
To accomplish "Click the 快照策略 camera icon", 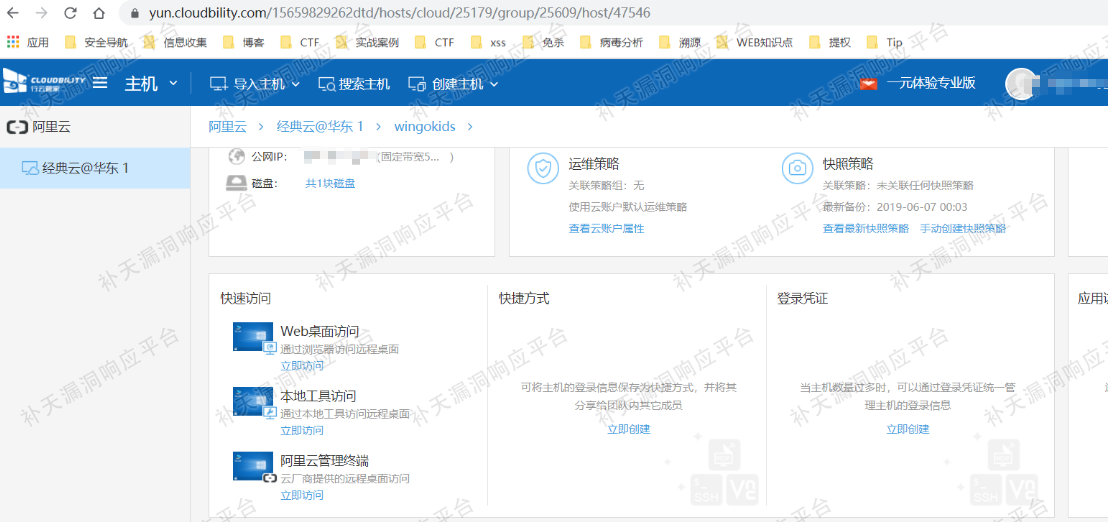I will [x=797, y=168].
